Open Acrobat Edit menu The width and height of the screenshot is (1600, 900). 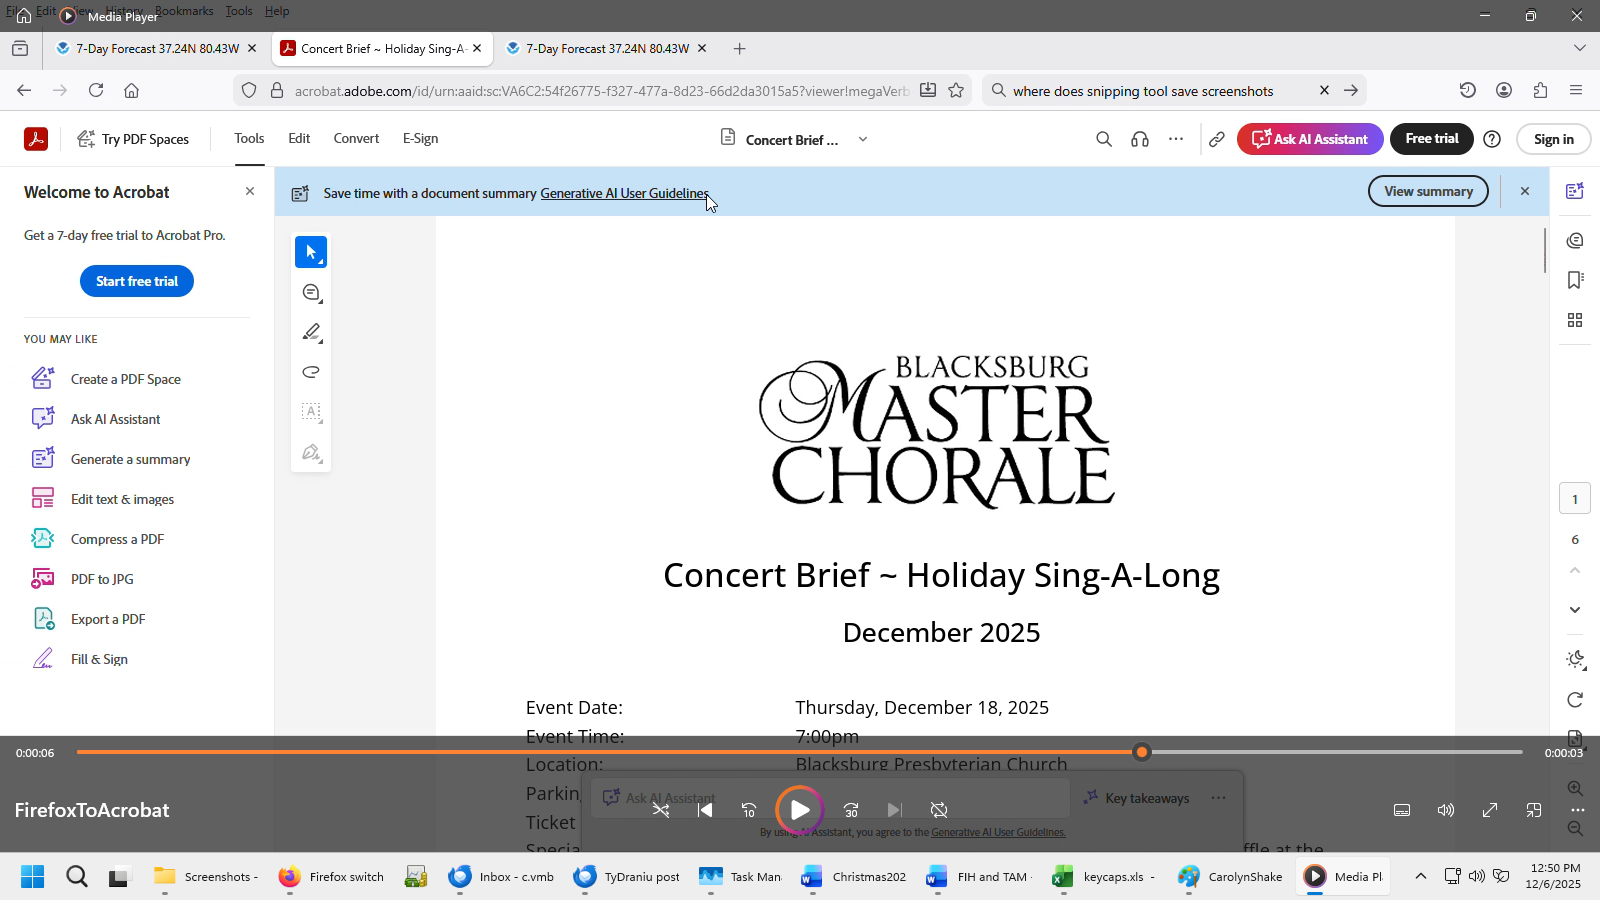299,139
